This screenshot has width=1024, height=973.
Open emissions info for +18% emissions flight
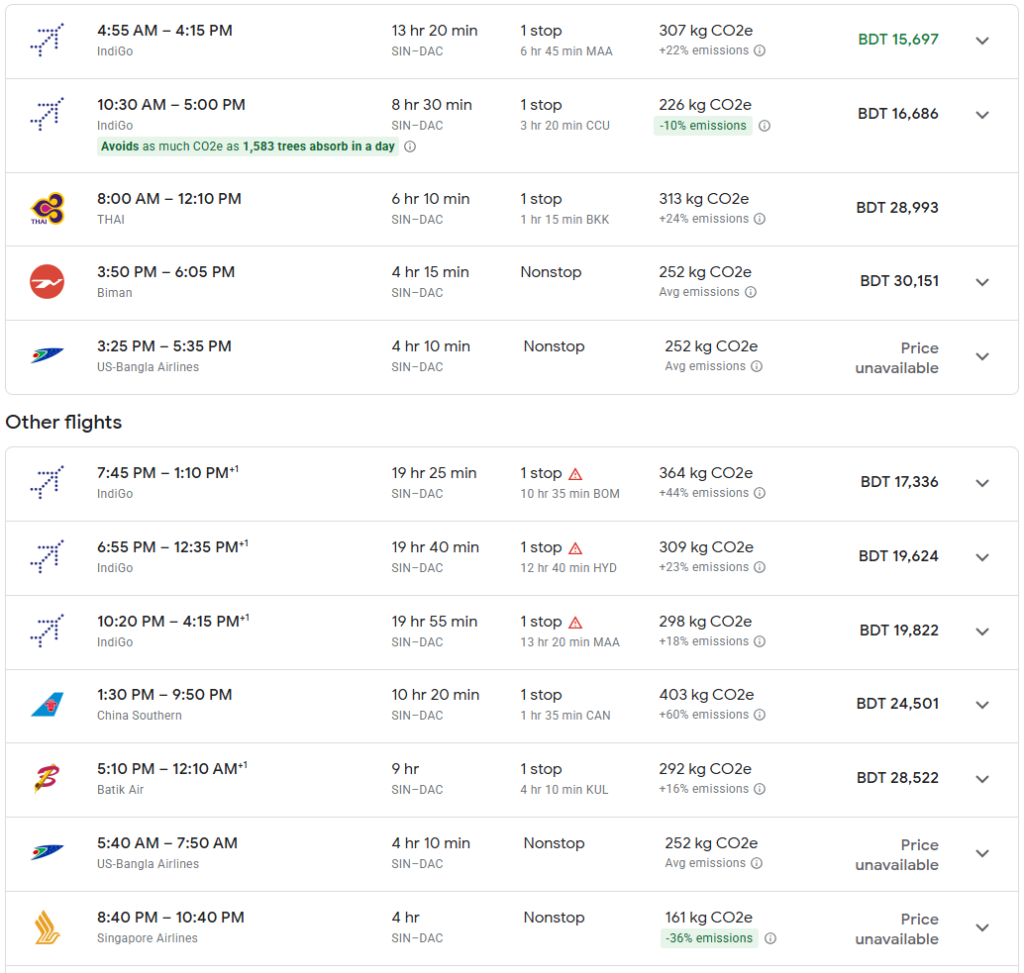pos(760,641)
